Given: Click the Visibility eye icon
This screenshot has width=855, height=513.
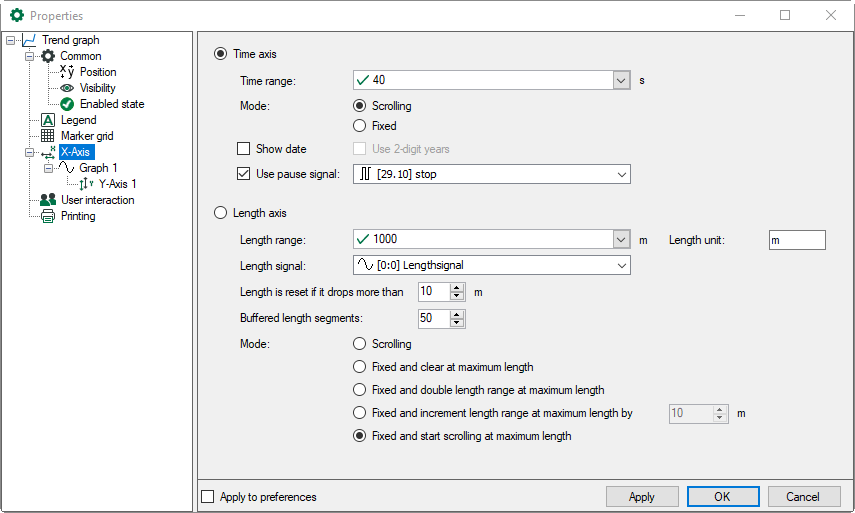Looking at the screenshot, I should tap(67, 88).
